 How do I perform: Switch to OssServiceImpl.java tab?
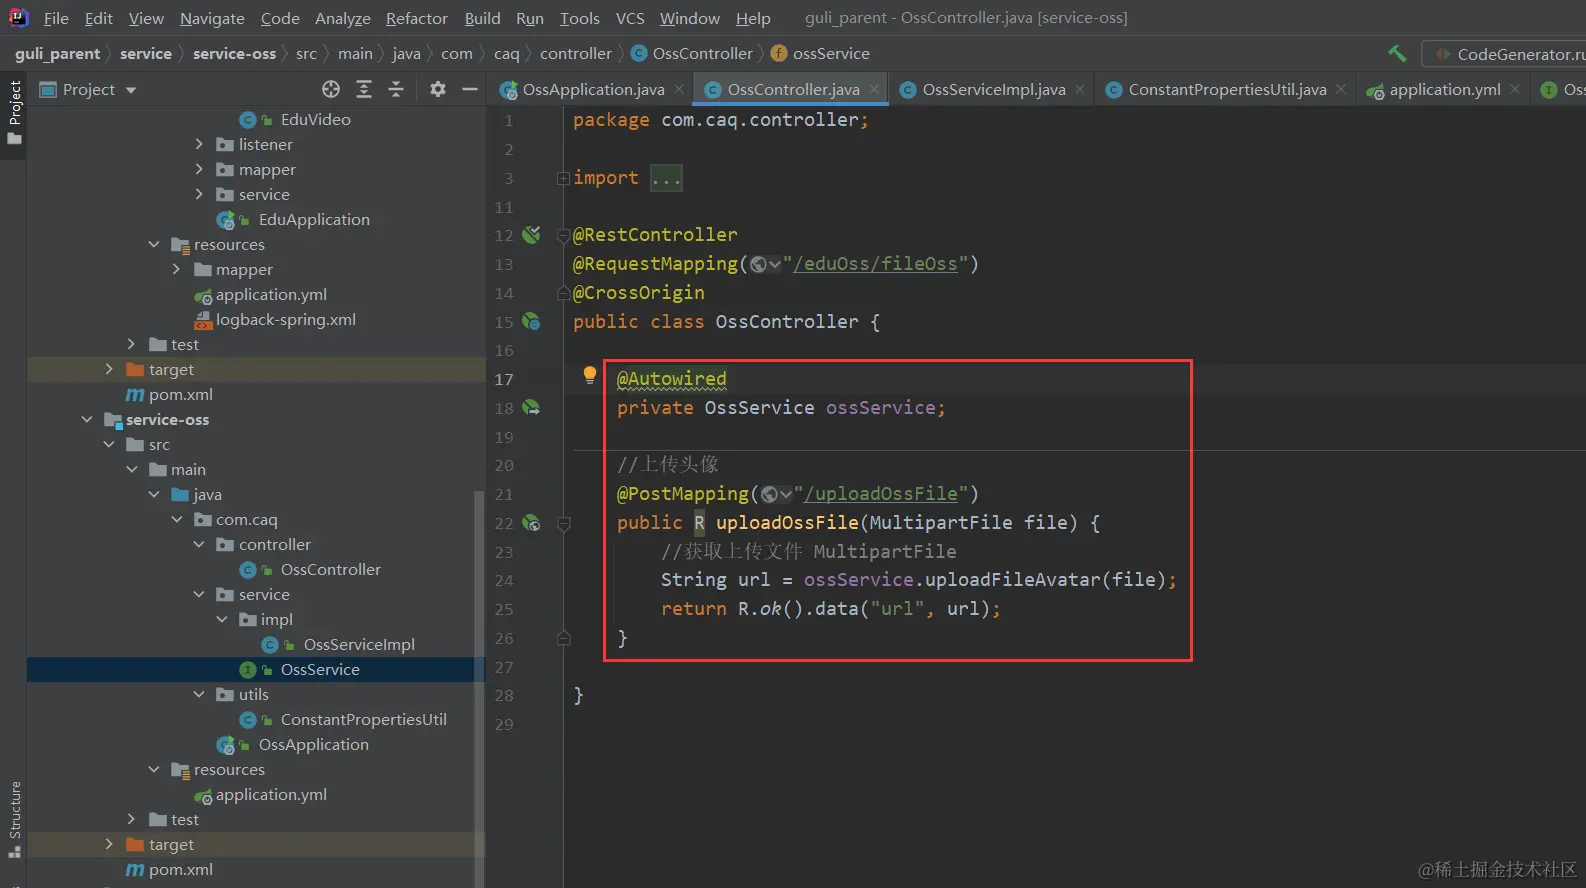point(993,89)
